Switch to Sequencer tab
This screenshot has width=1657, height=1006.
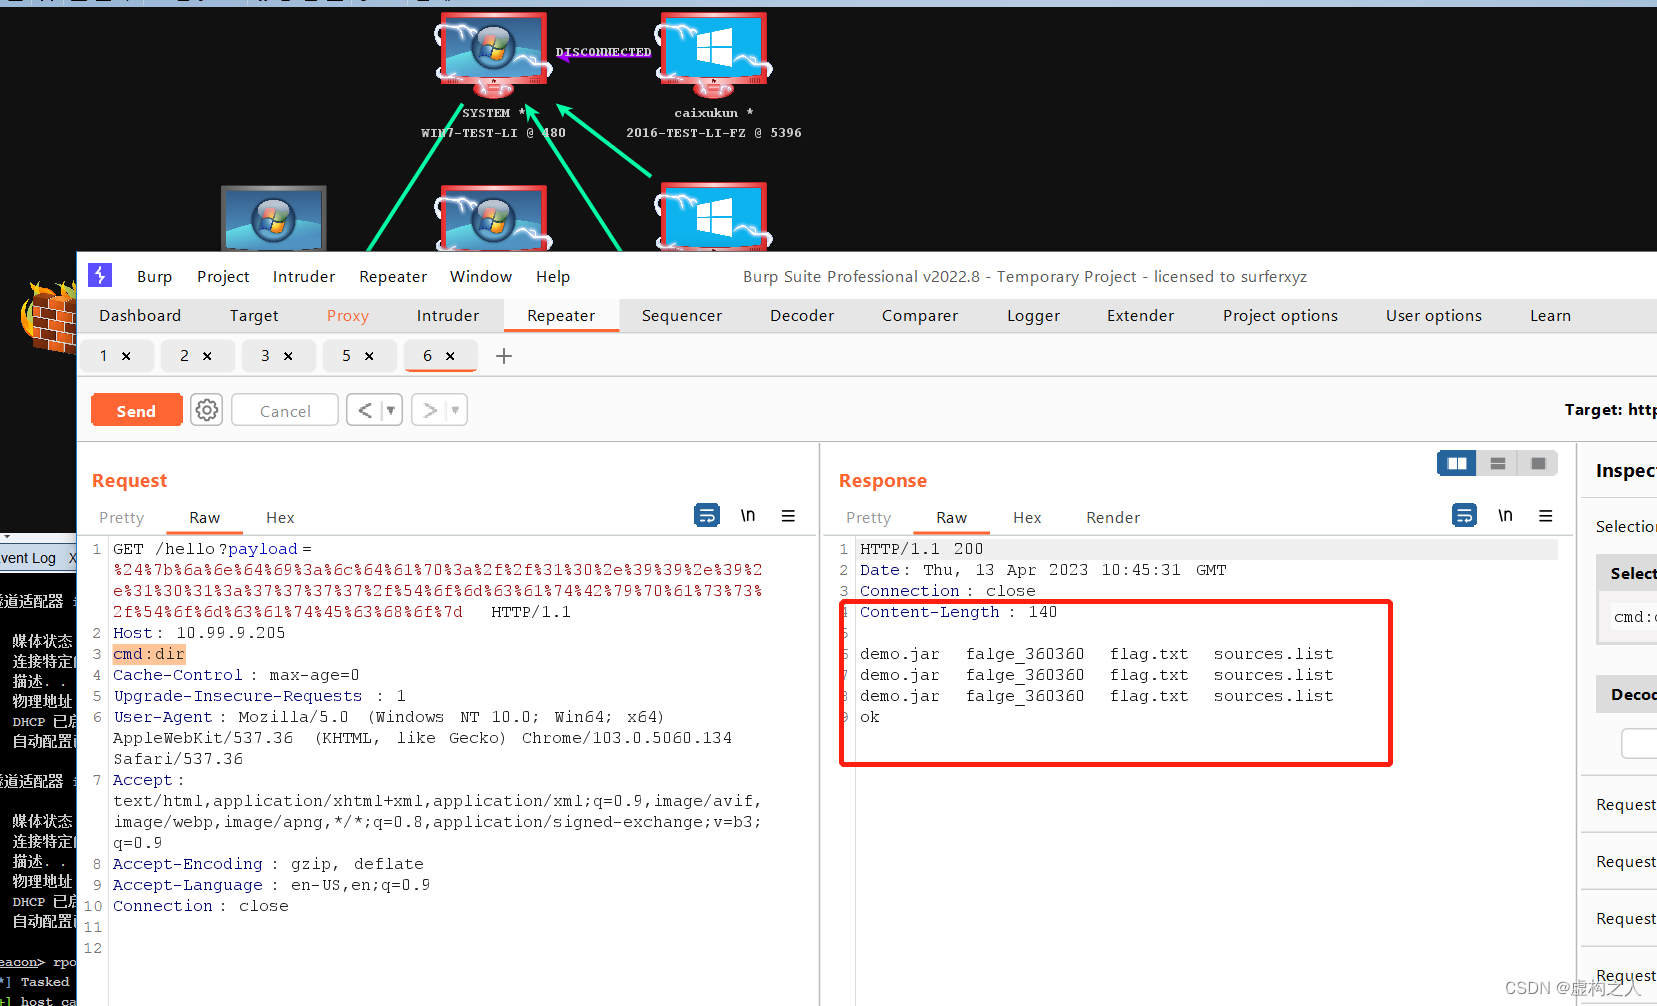point(682,316)
